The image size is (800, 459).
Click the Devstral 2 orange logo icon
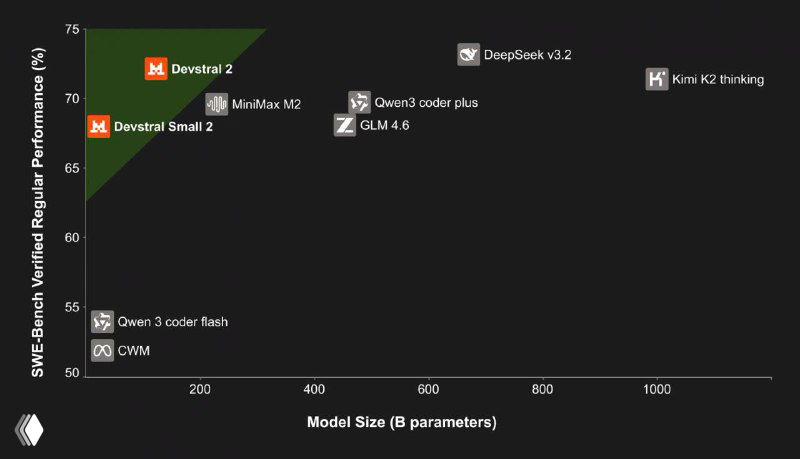pyautogui.click(x=156, y=69)
